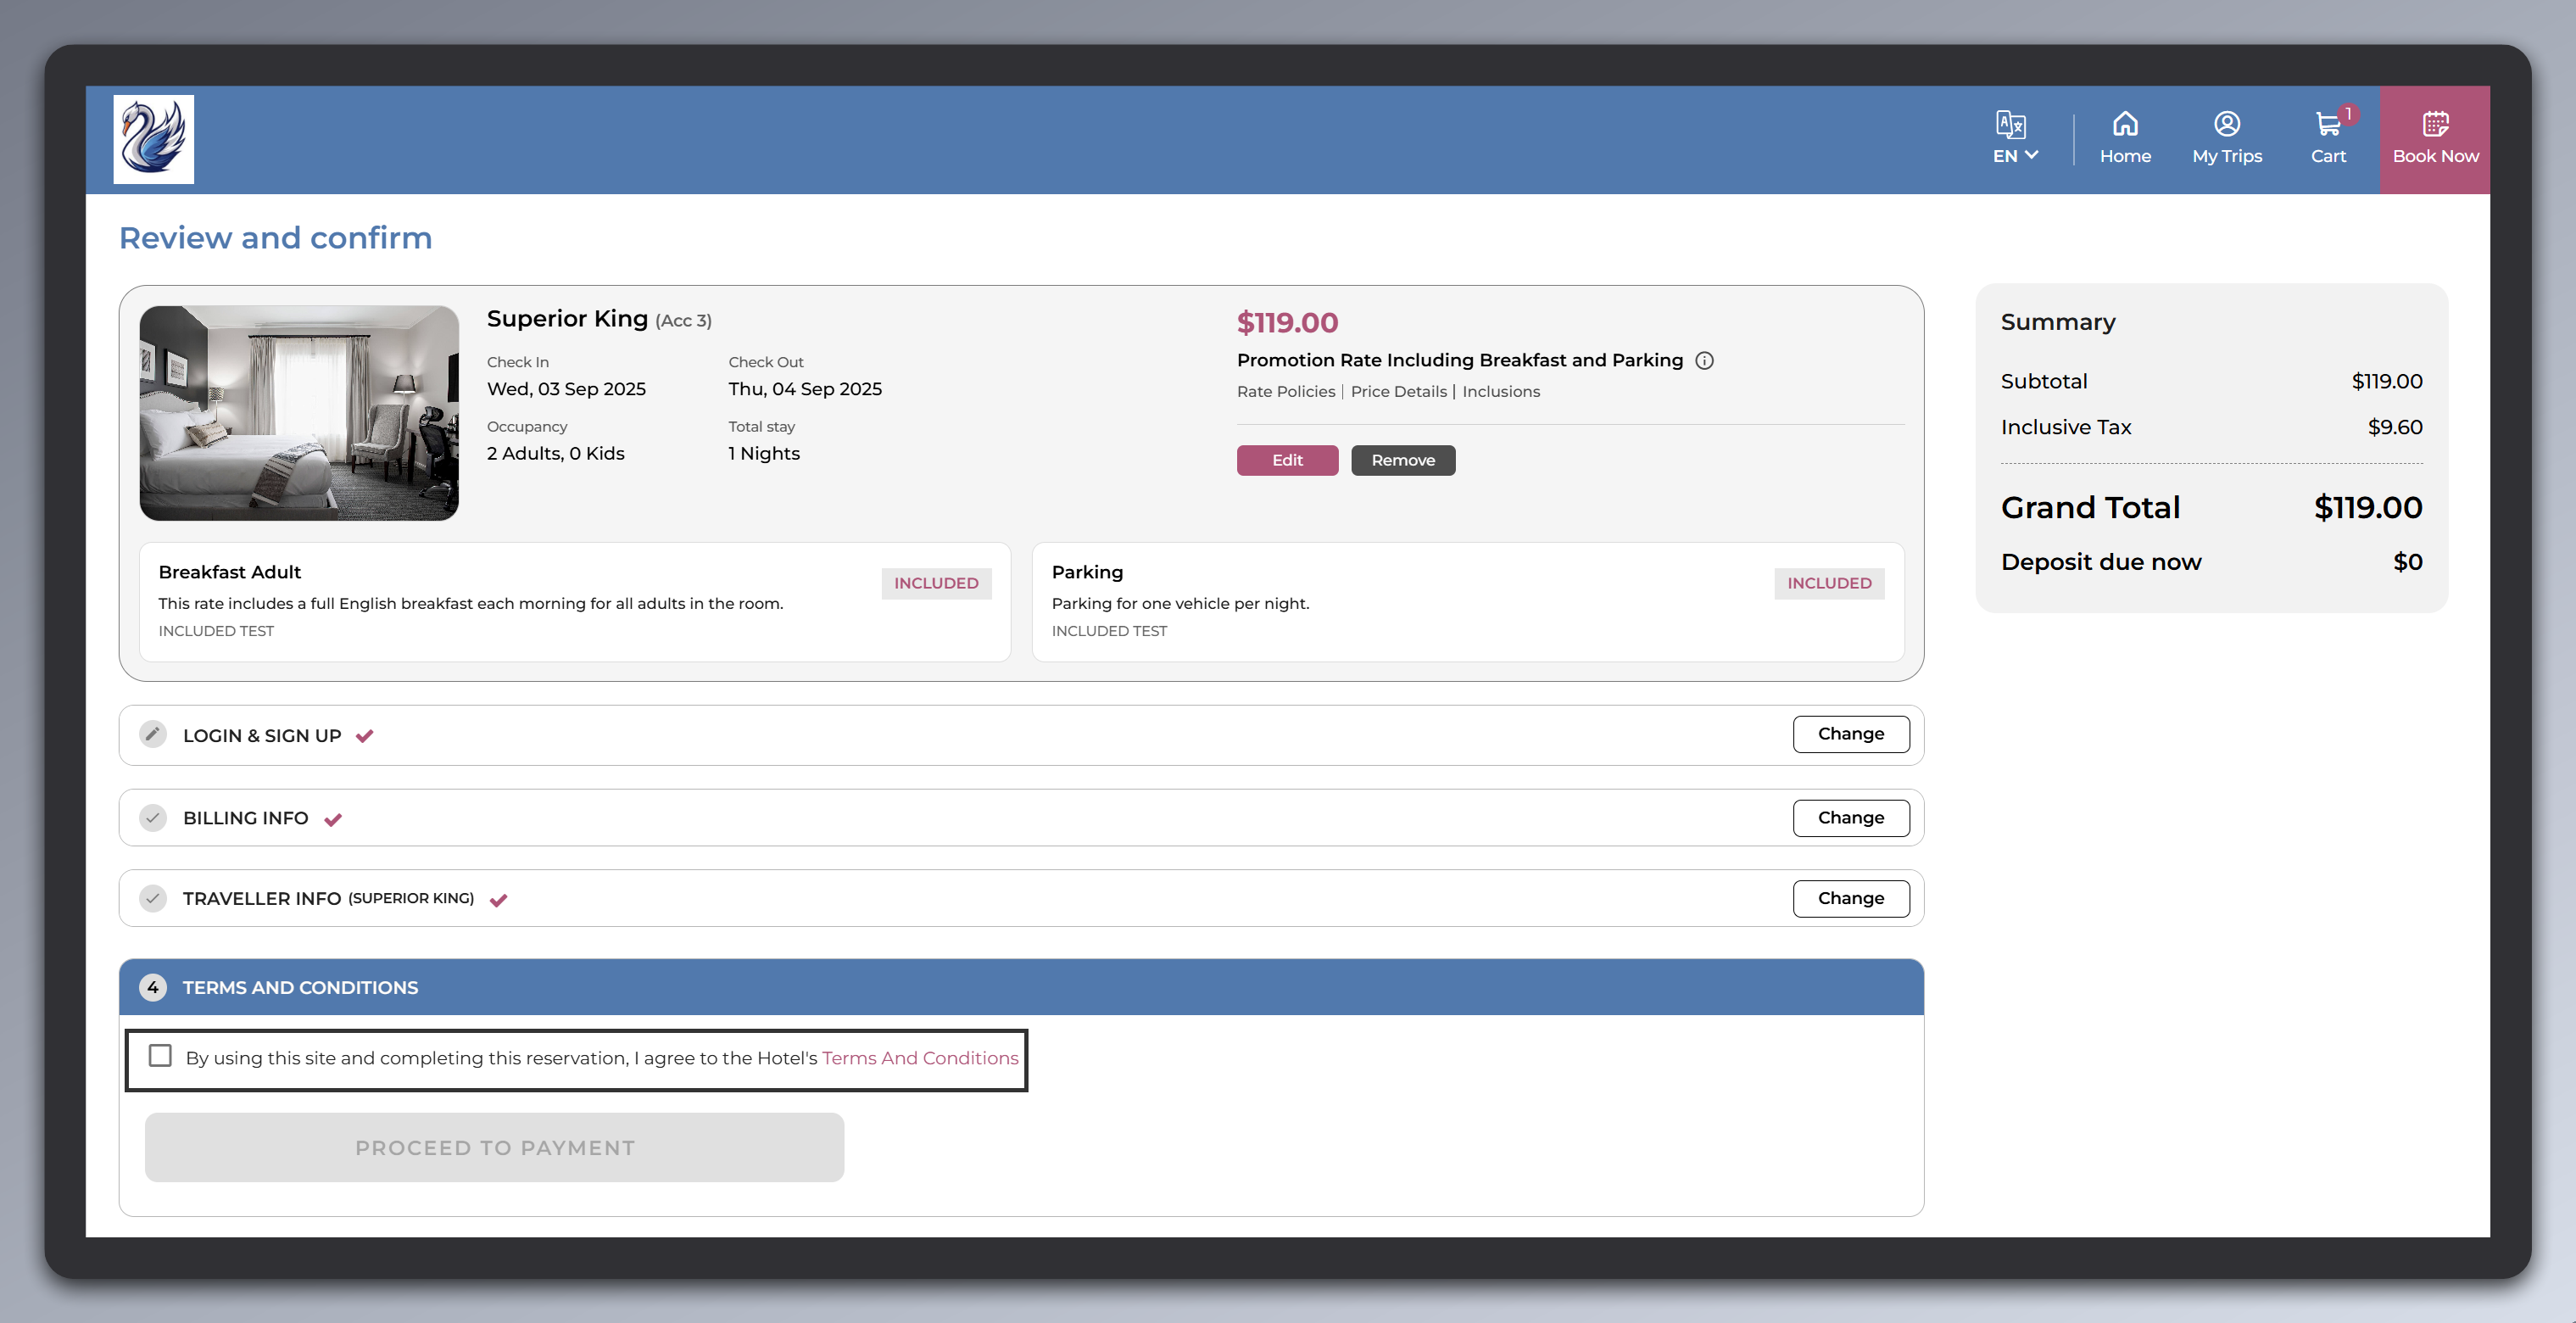Remove the Superior King room
Screen dimensions: 2576x1323
click(x=1402, y=460)
